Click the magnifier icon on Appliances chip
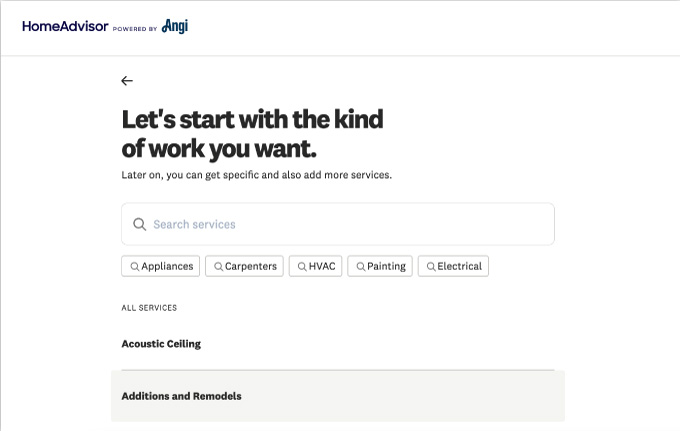 [x=134, y=267]
